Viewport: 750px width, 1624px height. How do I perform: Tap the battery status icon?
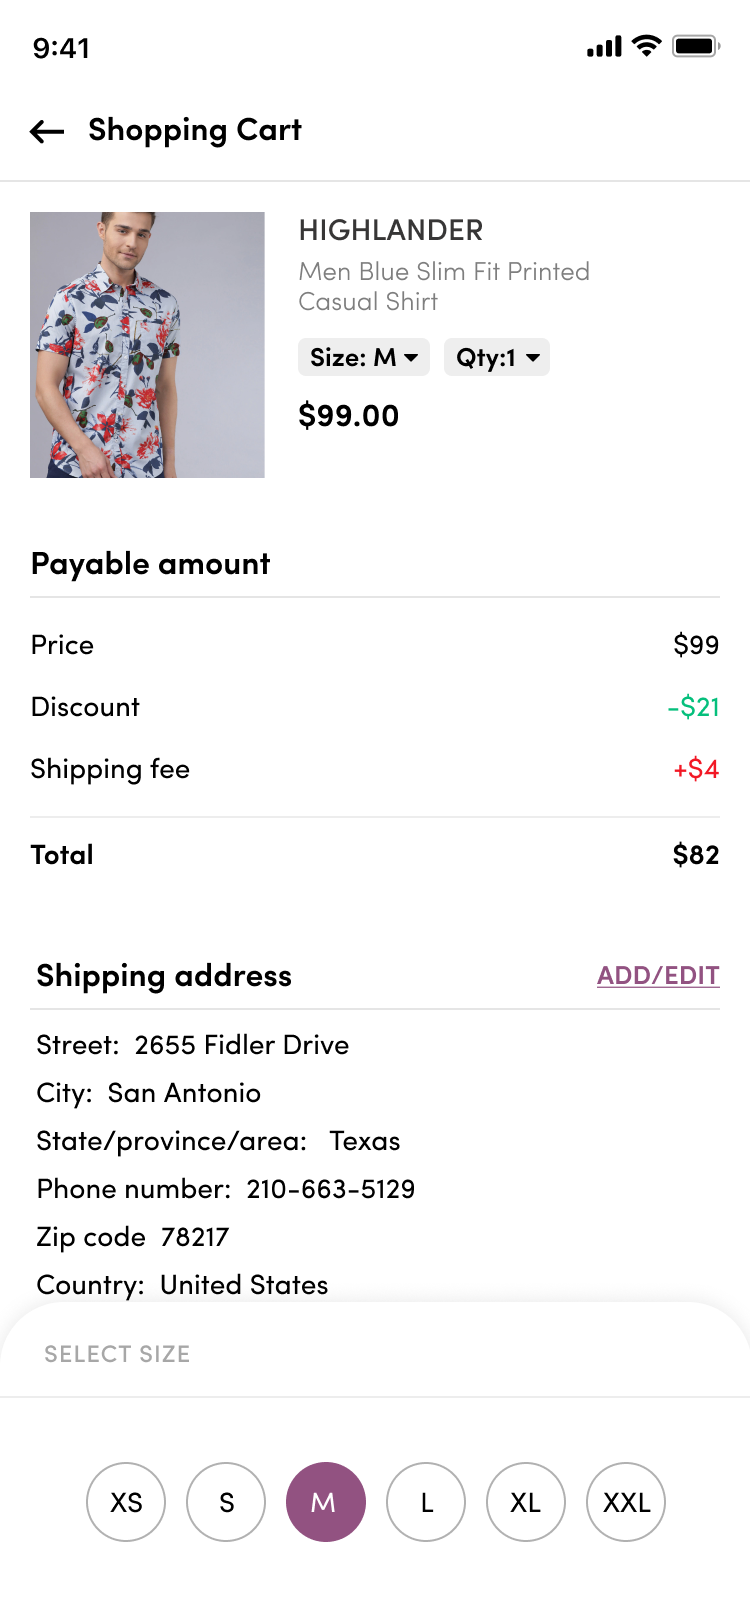pyautogui.click(x=696, y=46)
